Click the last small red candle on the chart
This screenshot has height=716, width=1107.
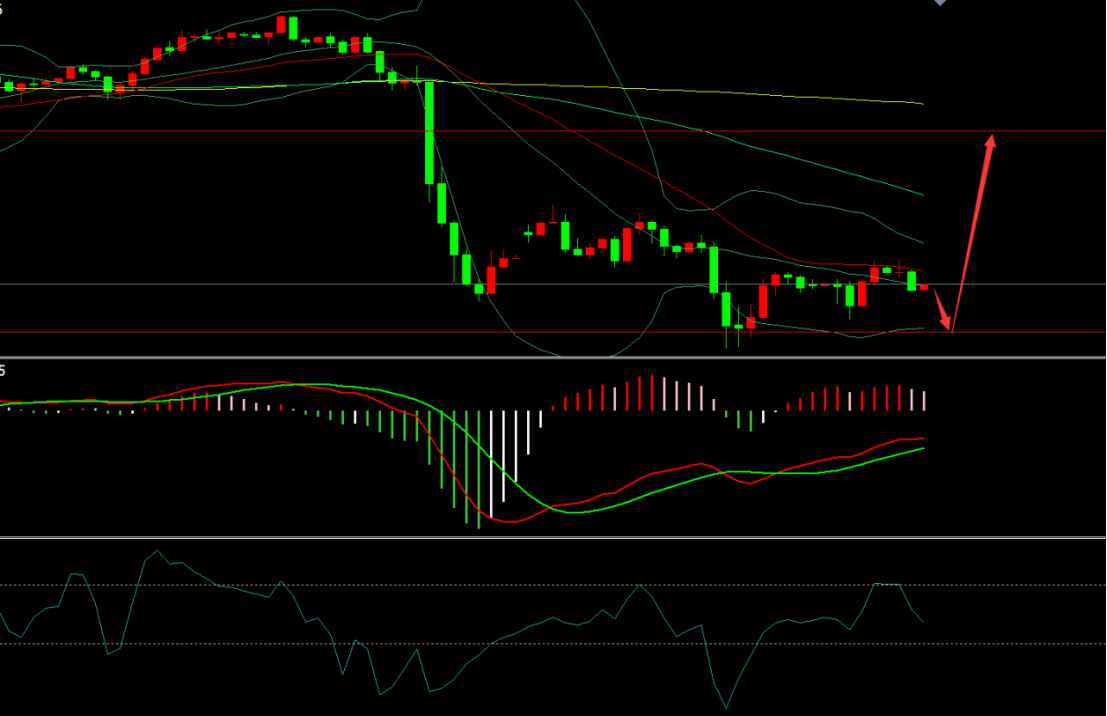923,287
